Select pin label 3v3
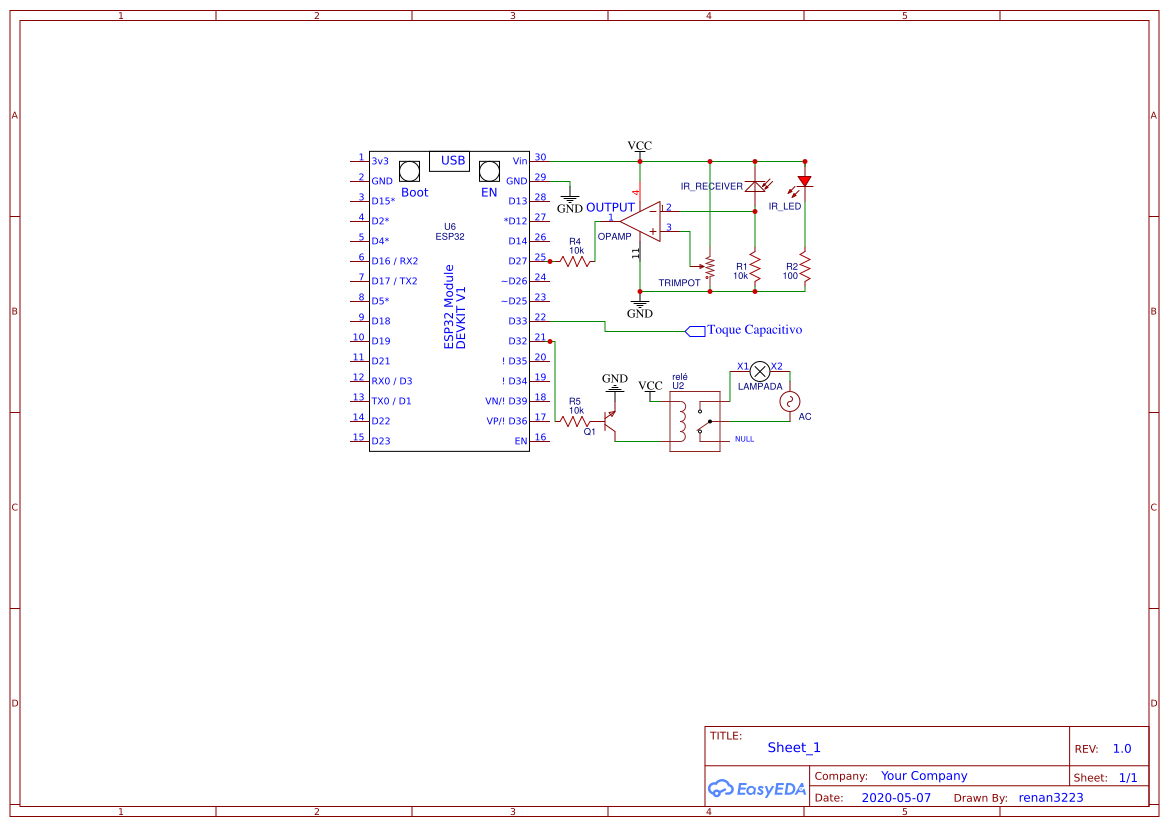 380,161
